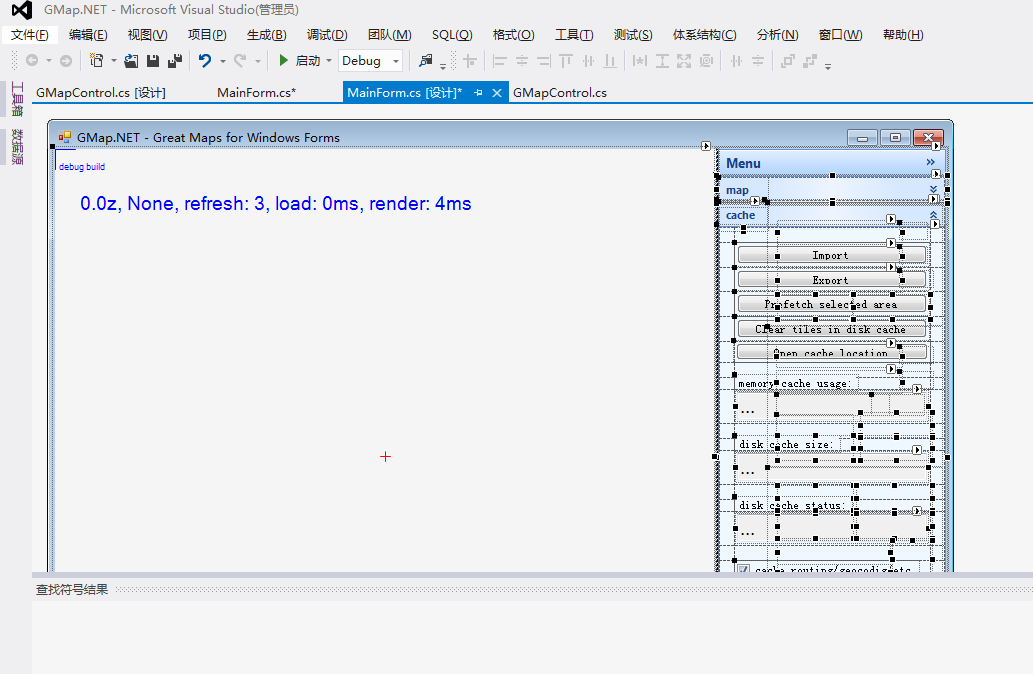Click the Bring to Front icon
This screenshot has height=674, width=1033.
pos(787,61)
